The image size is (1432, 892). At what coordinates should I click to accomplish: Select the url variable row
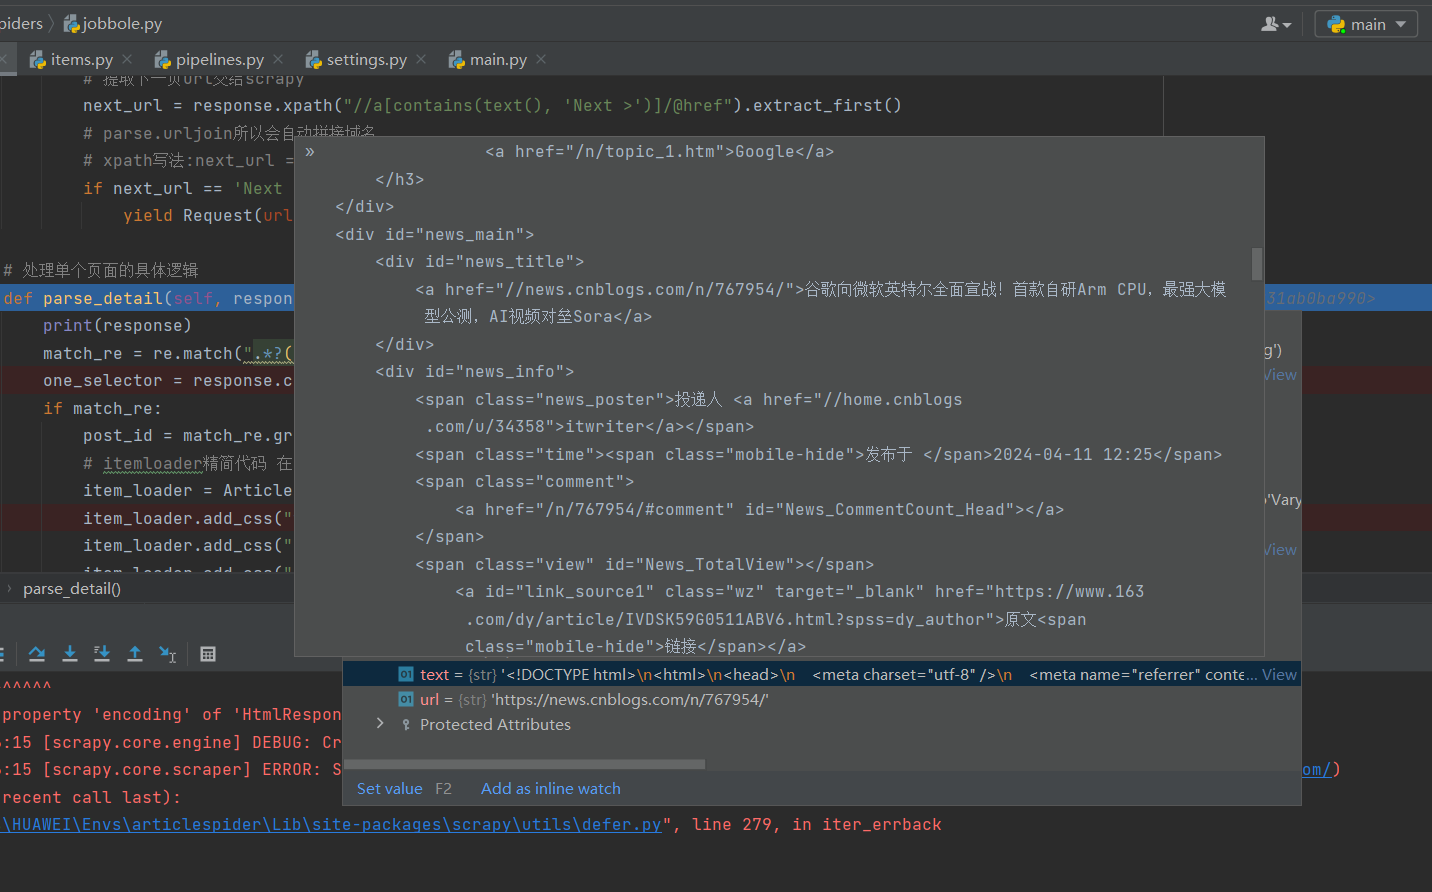point(821,699)
